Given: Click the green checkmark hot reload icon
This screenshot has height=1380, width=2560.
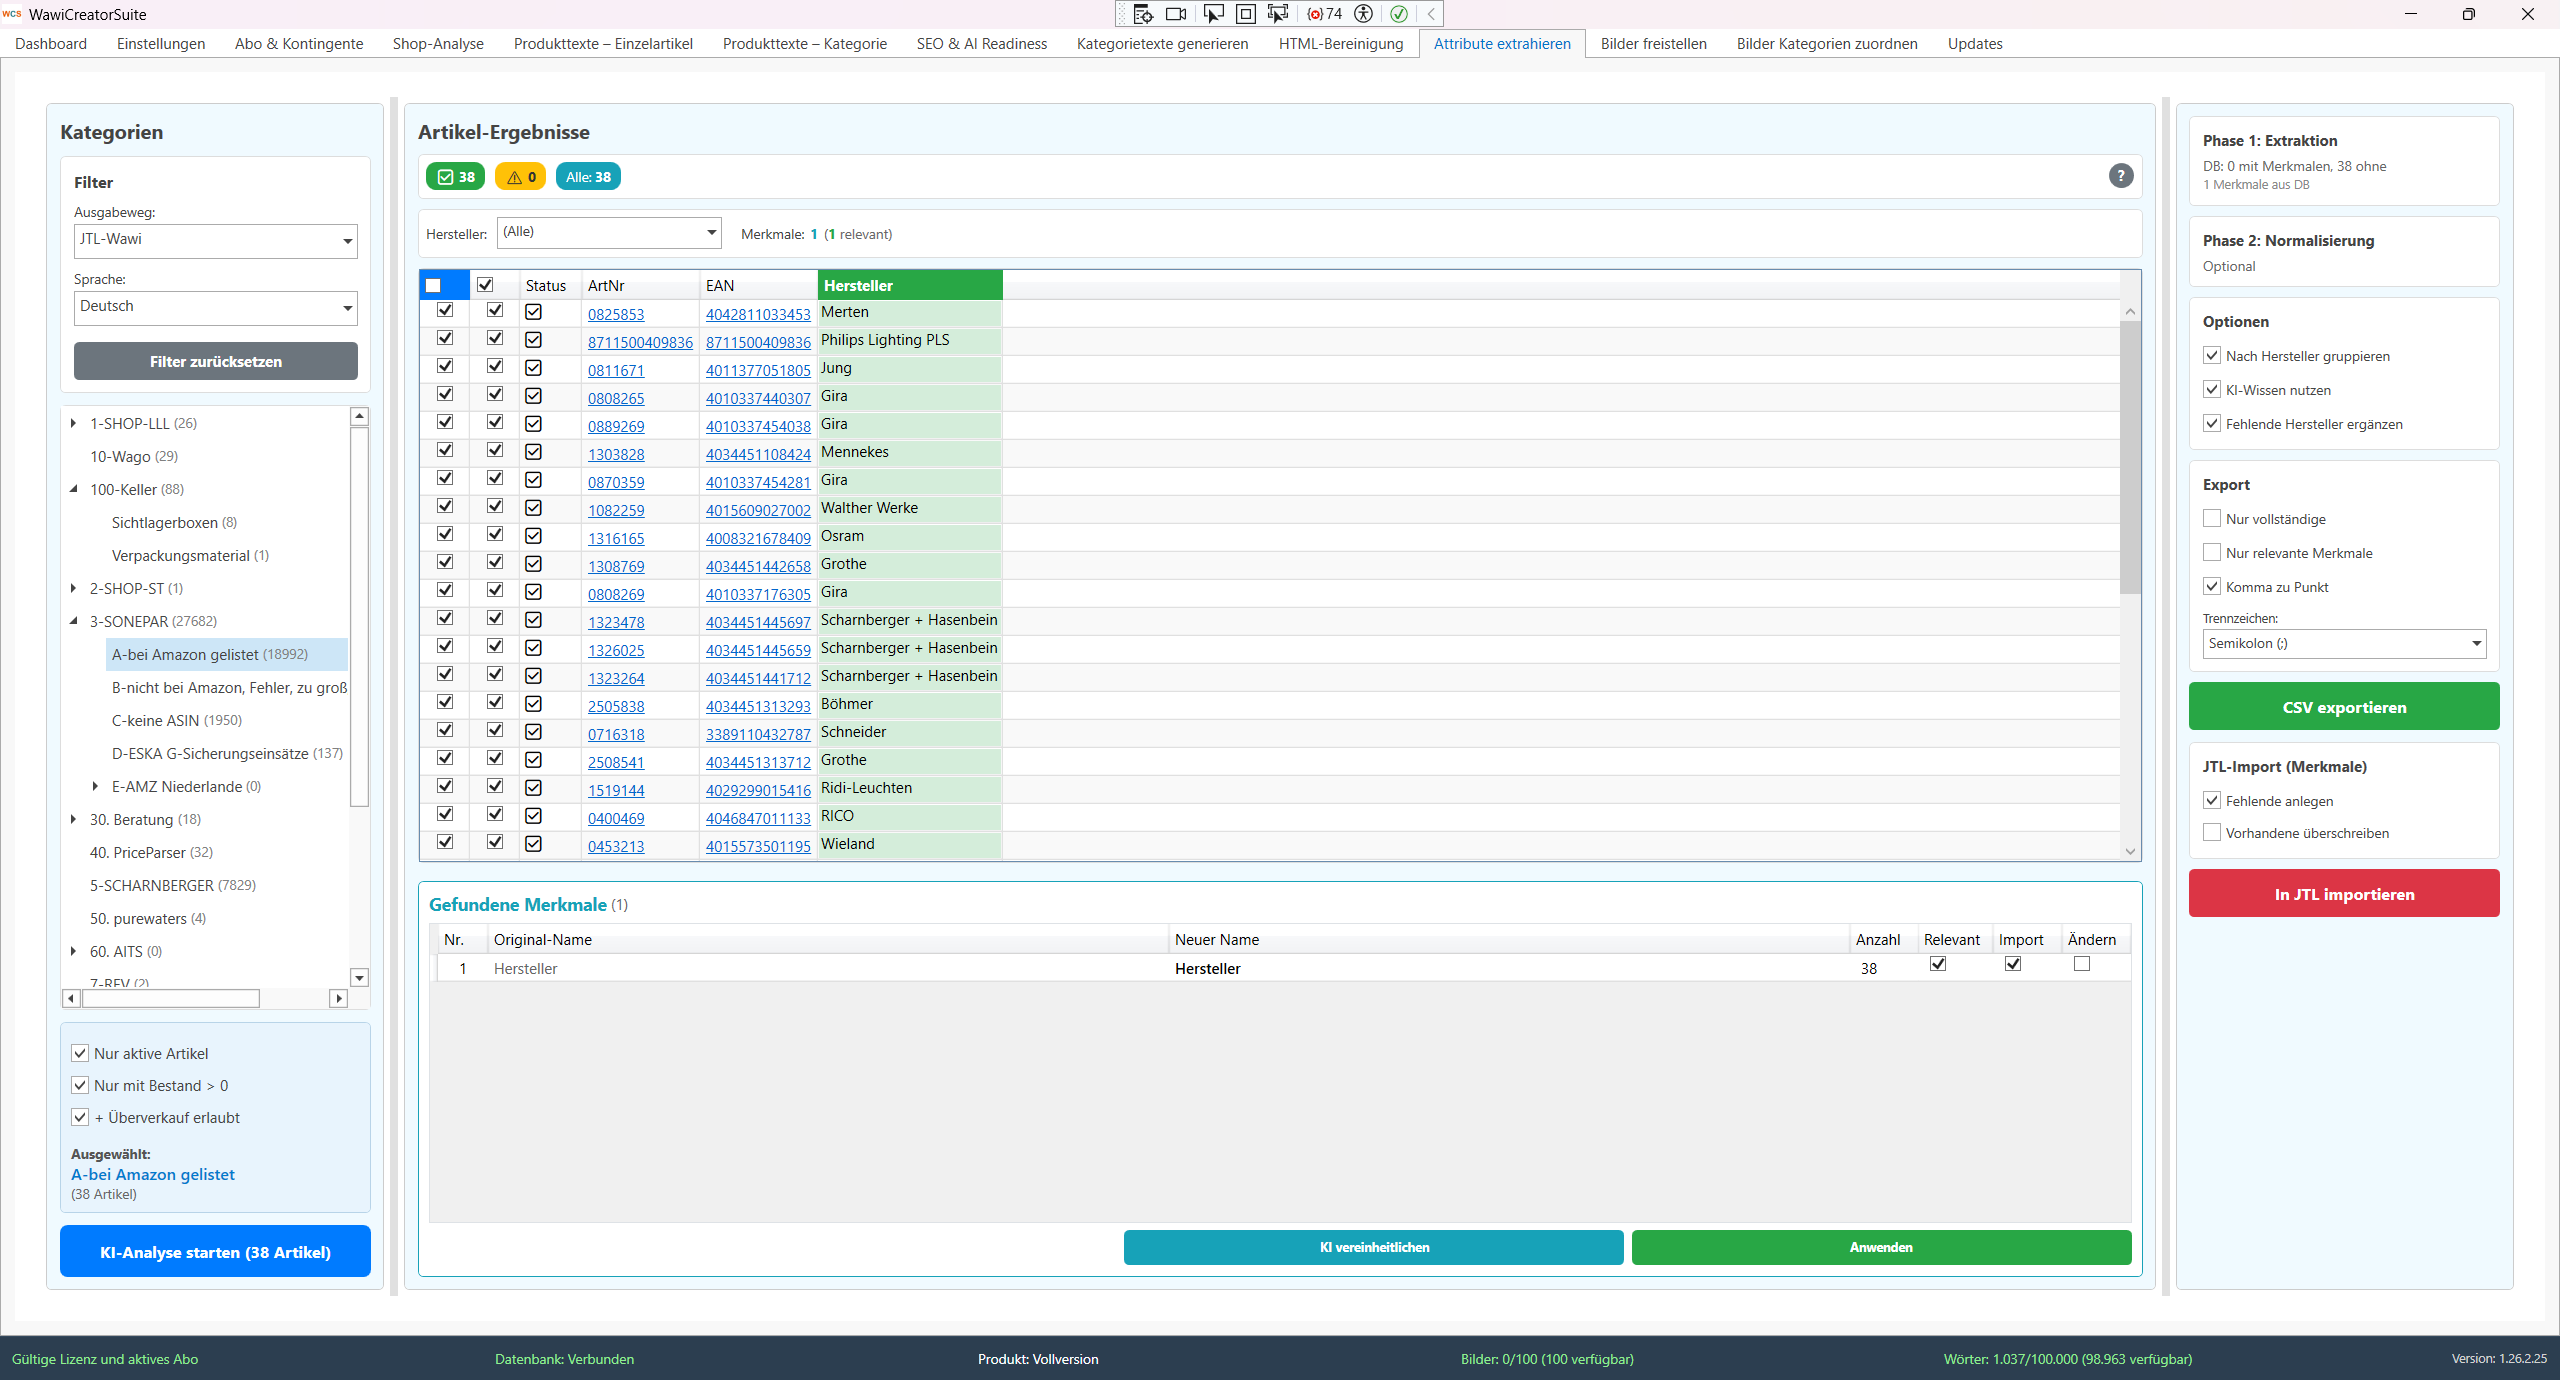Looking at the screenshot, I should pyautogui.click(x=1399, y=14).
